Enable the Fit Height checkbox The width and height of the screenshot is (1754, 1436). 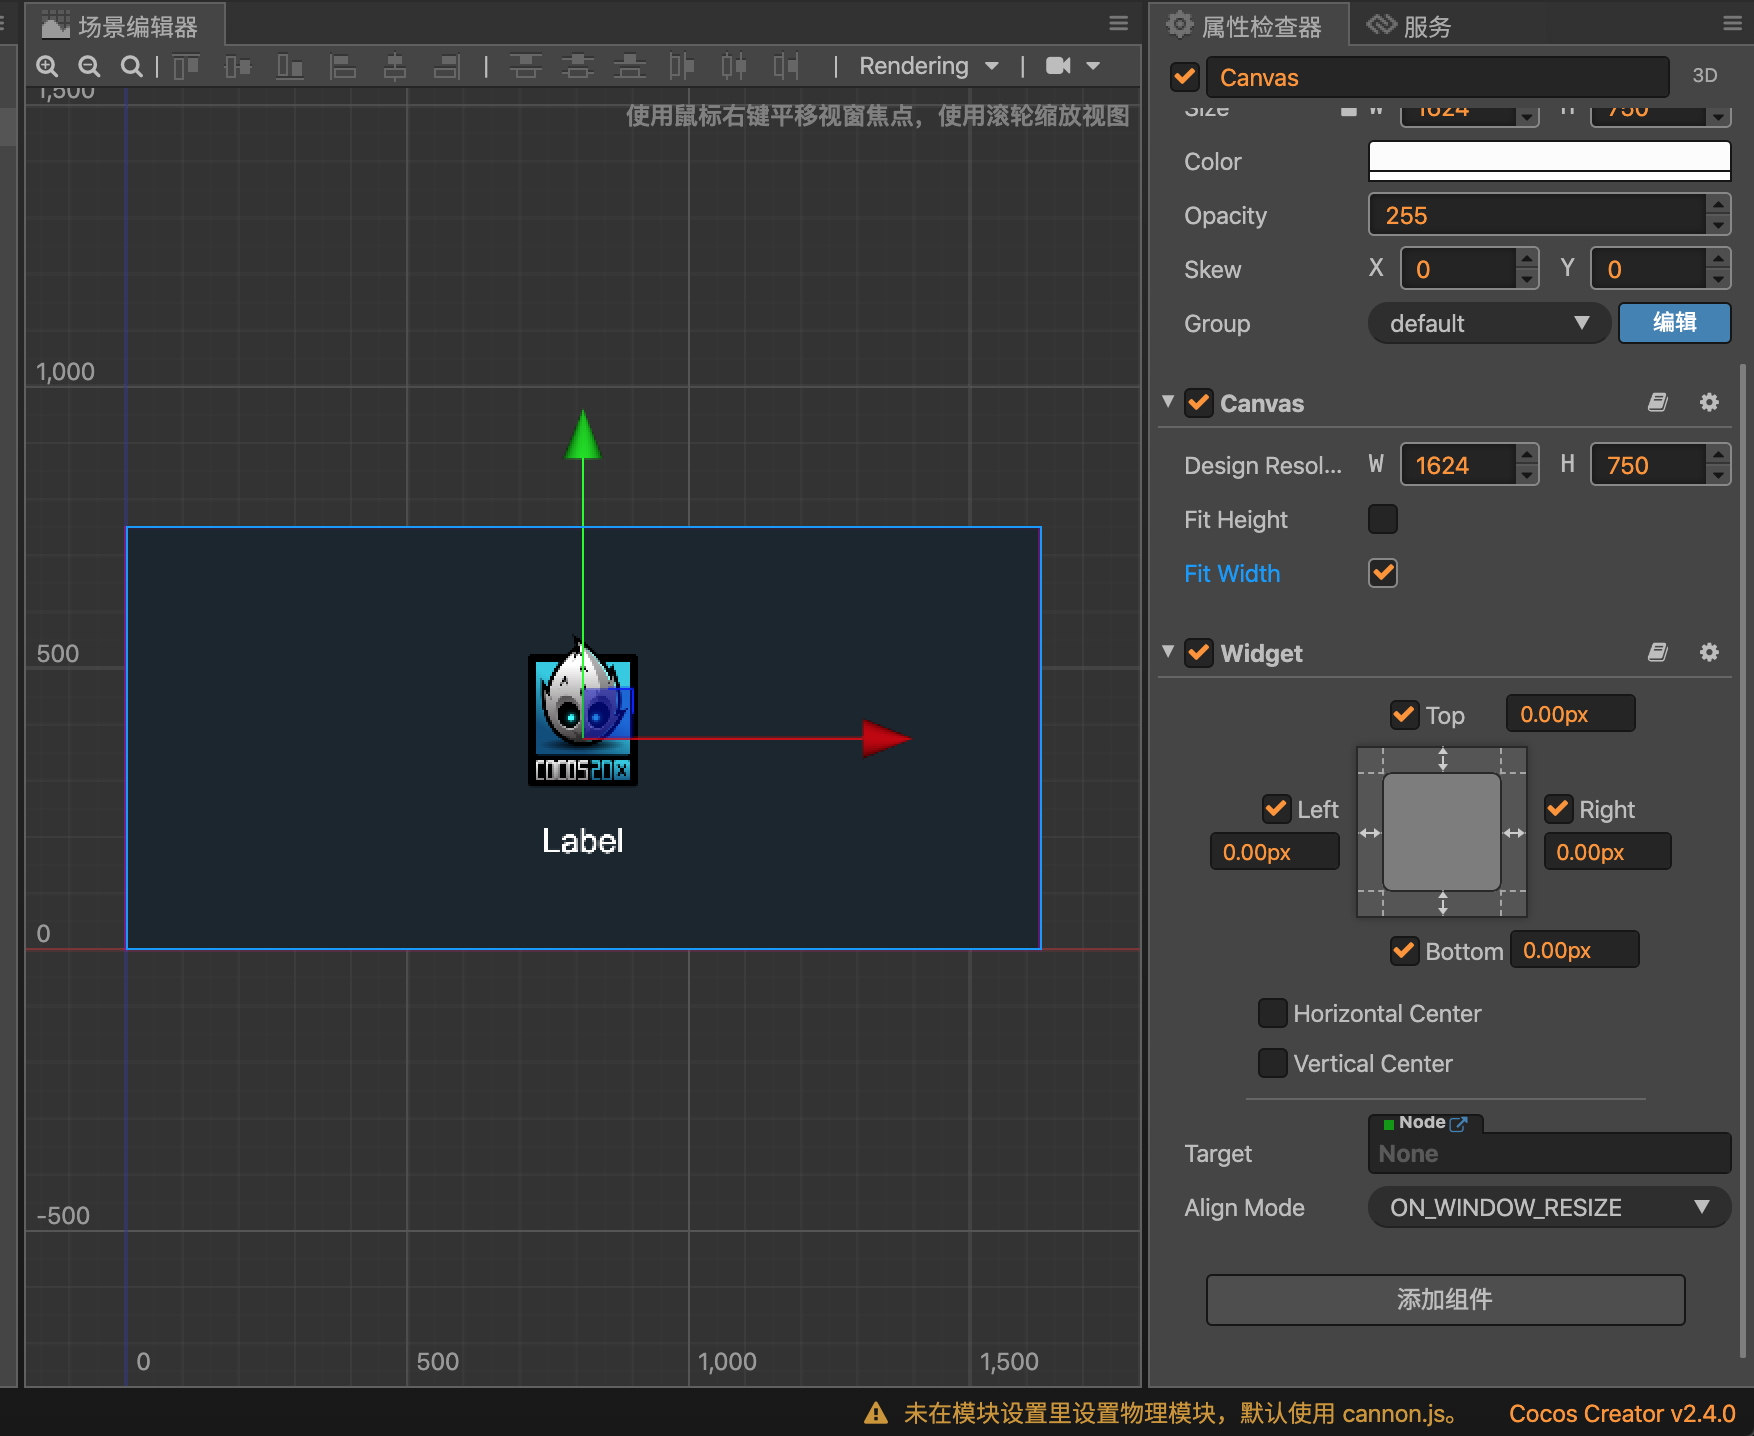1382,520
